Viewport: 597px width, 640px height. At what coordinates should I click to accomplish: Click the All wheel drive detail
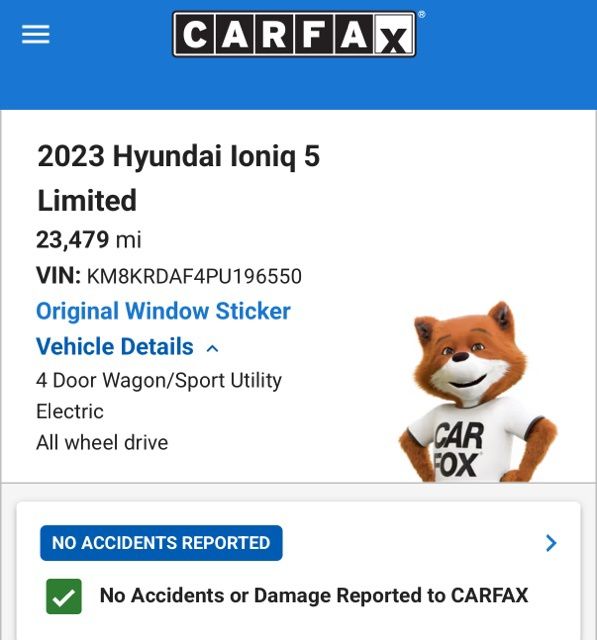102,442
